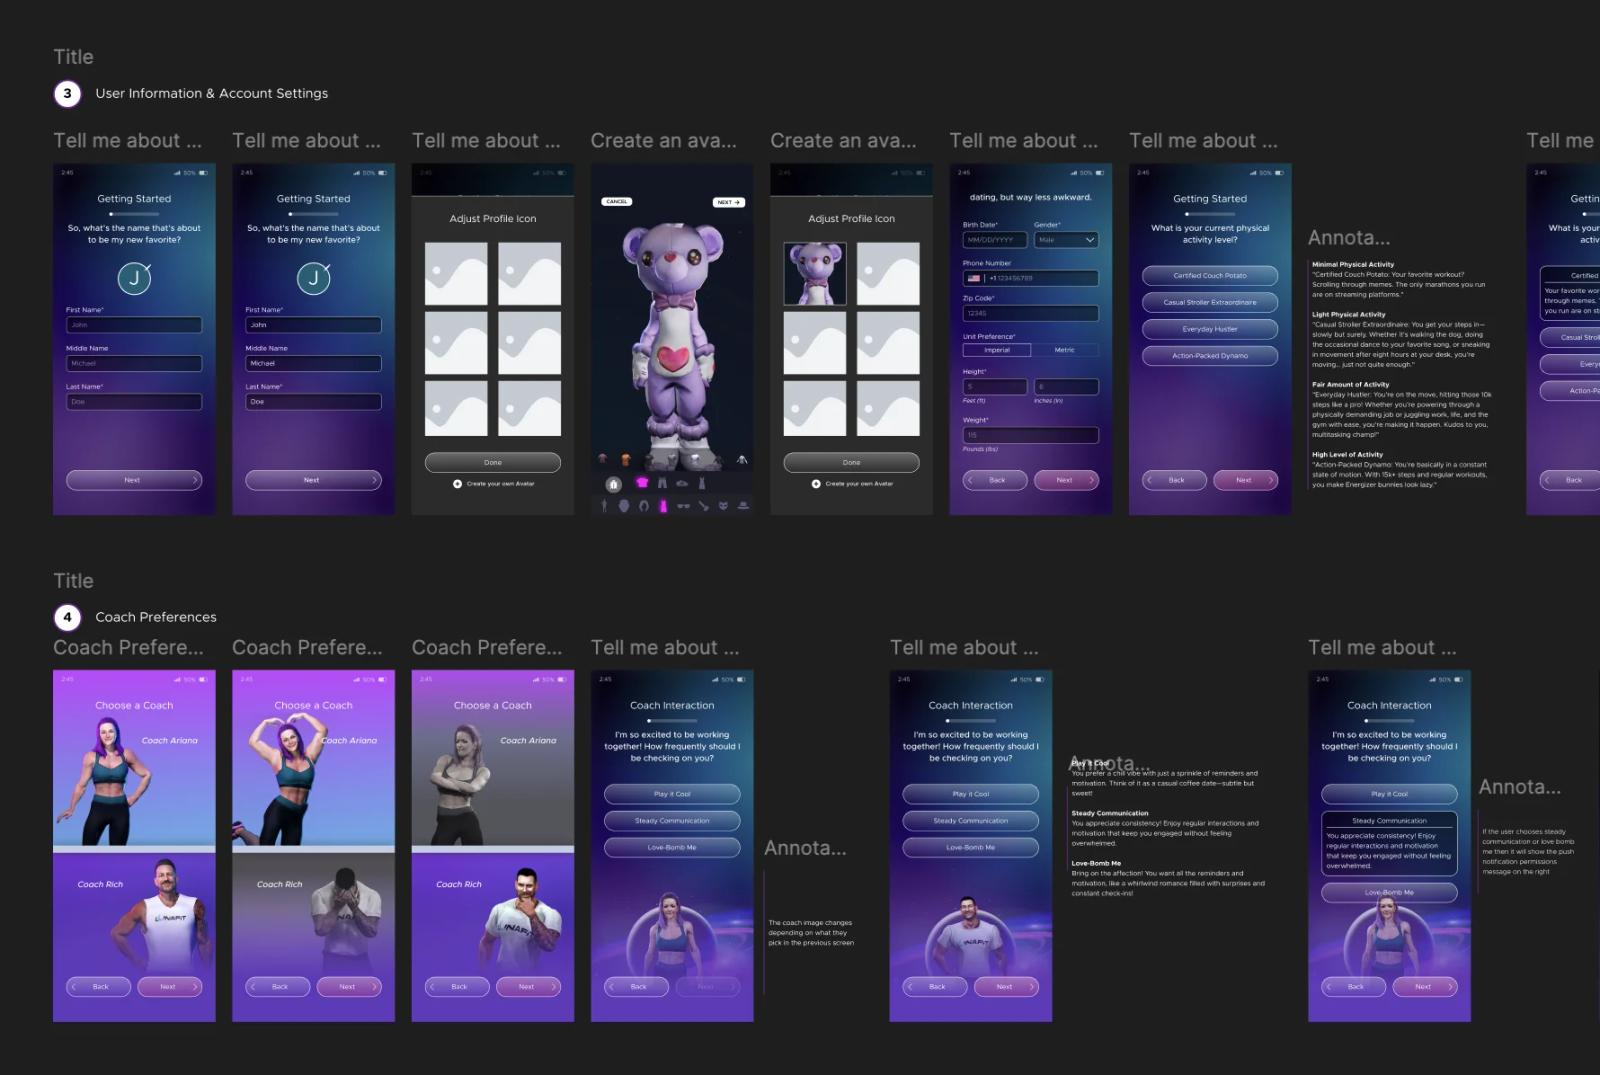Click Back in the physical activity level frame
This screenshot has height=1075, width=1600.
pyautogui.click(x=1174, y=480)
